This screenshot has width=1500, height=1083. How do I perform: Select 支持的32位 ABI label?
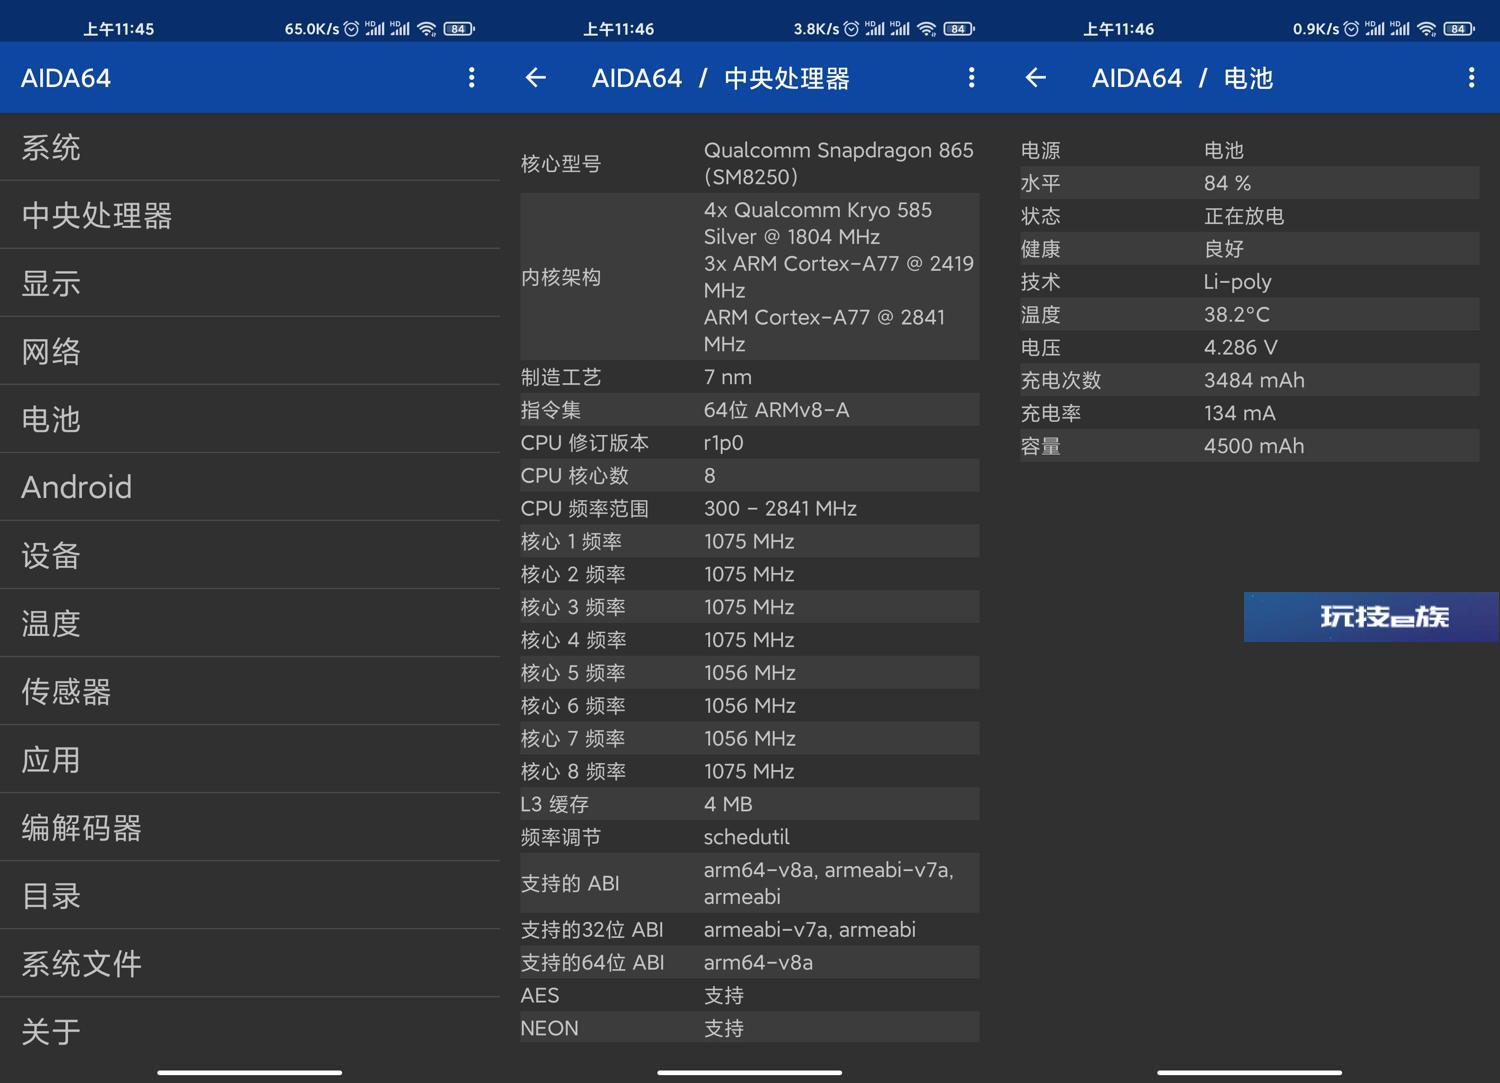tap(591, 930)
